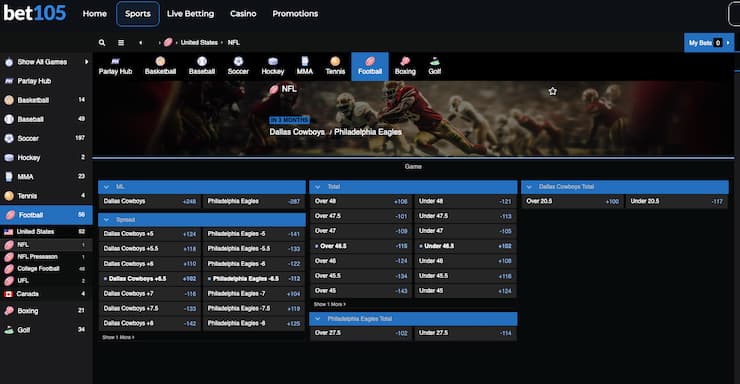This screenshot has width=740, height=384.
Task: Select Dallas Cowboys +7 spread
Action: click(x=150, y=294)
